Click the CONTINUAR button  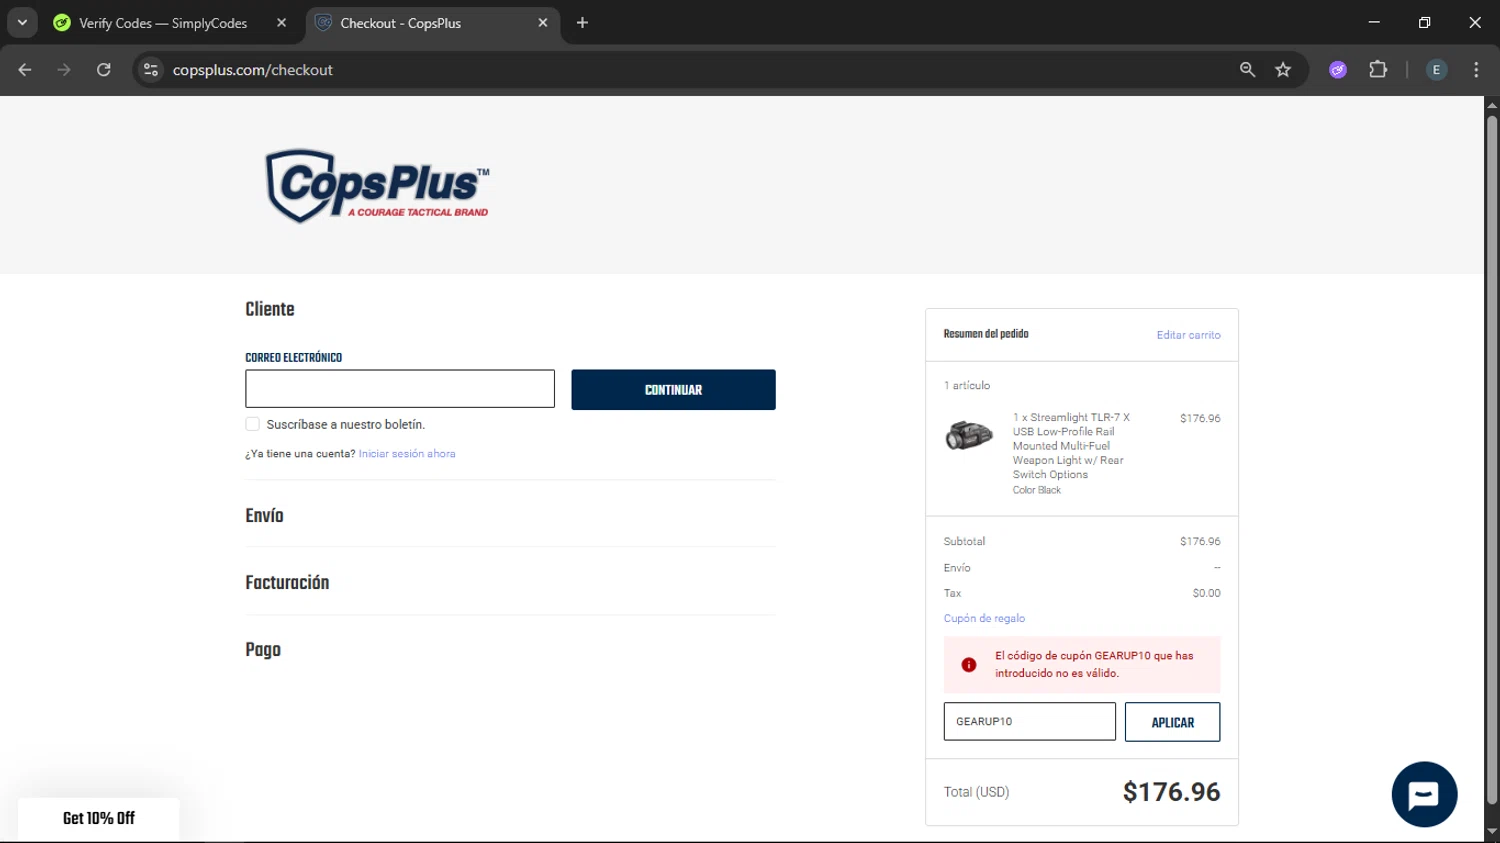[673, 390]
